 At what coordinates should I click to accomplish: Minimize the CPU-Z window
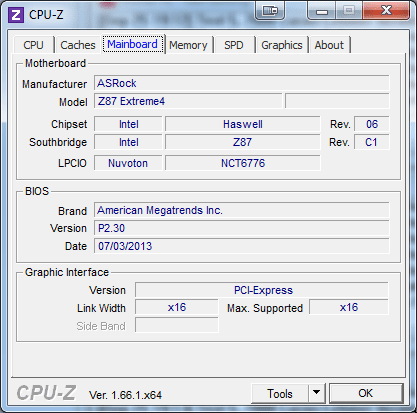tap(322, 11)
